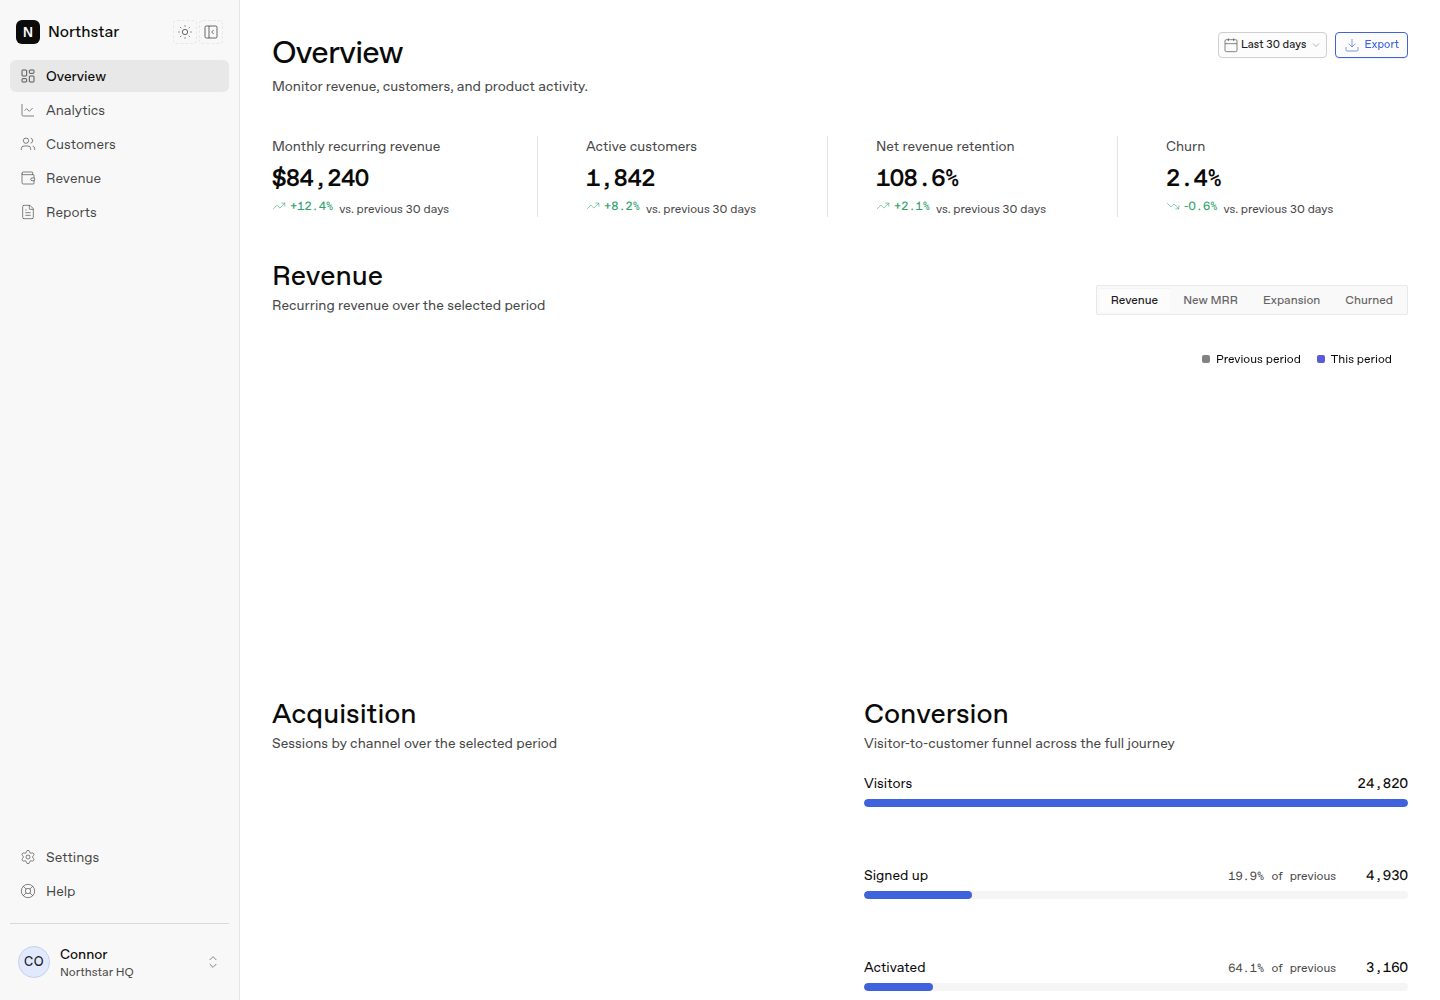The width and height of the screenshot is (1440, 1000).
Task: Click the Net revenue retention label
Action: pos(945,146)
